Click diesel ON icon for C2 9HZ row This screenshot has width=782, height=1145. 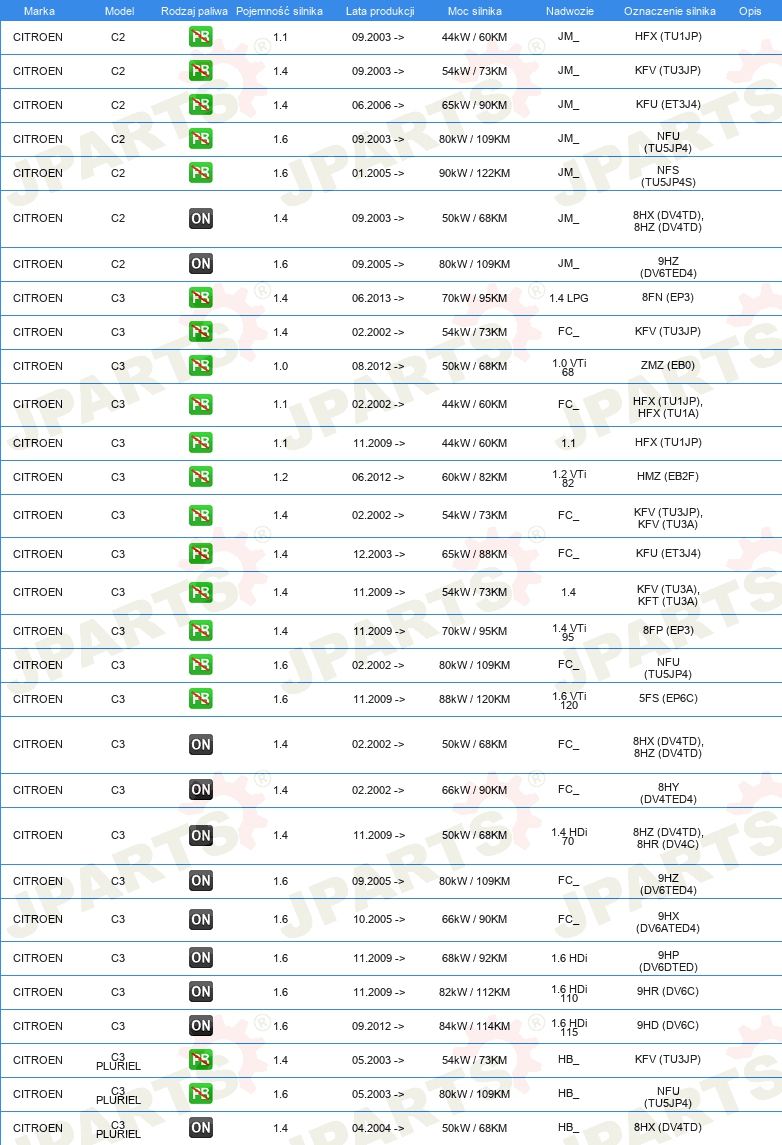200,264
